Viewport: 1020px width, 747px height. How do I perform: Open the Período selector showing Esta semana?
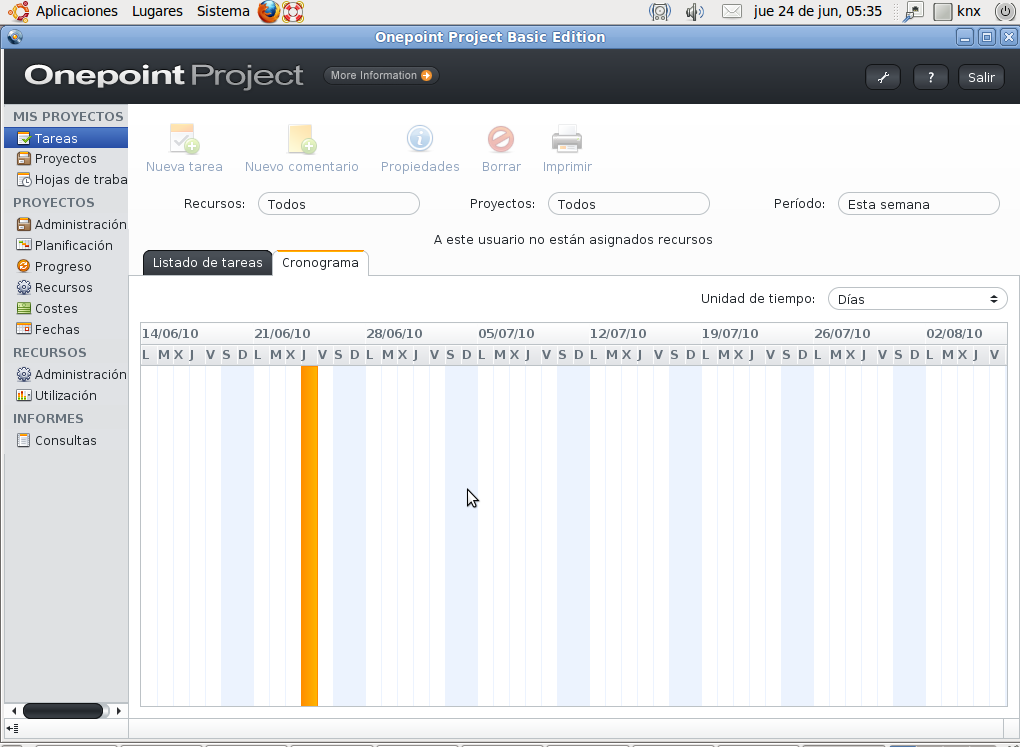[x=917, y=203]
